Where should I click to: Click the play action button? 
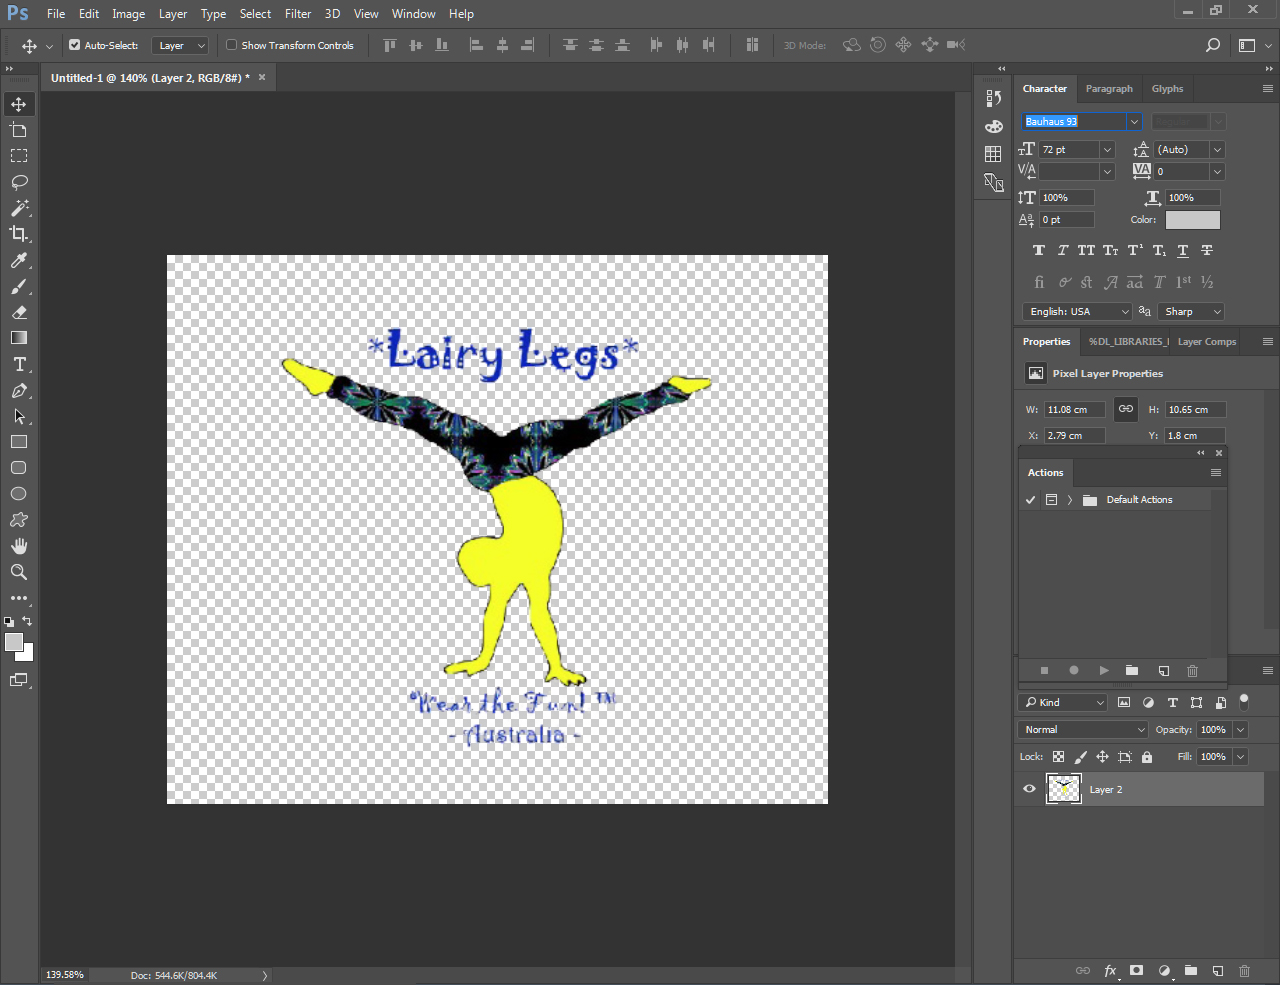pyautogui.click(x=1104, y=671)
